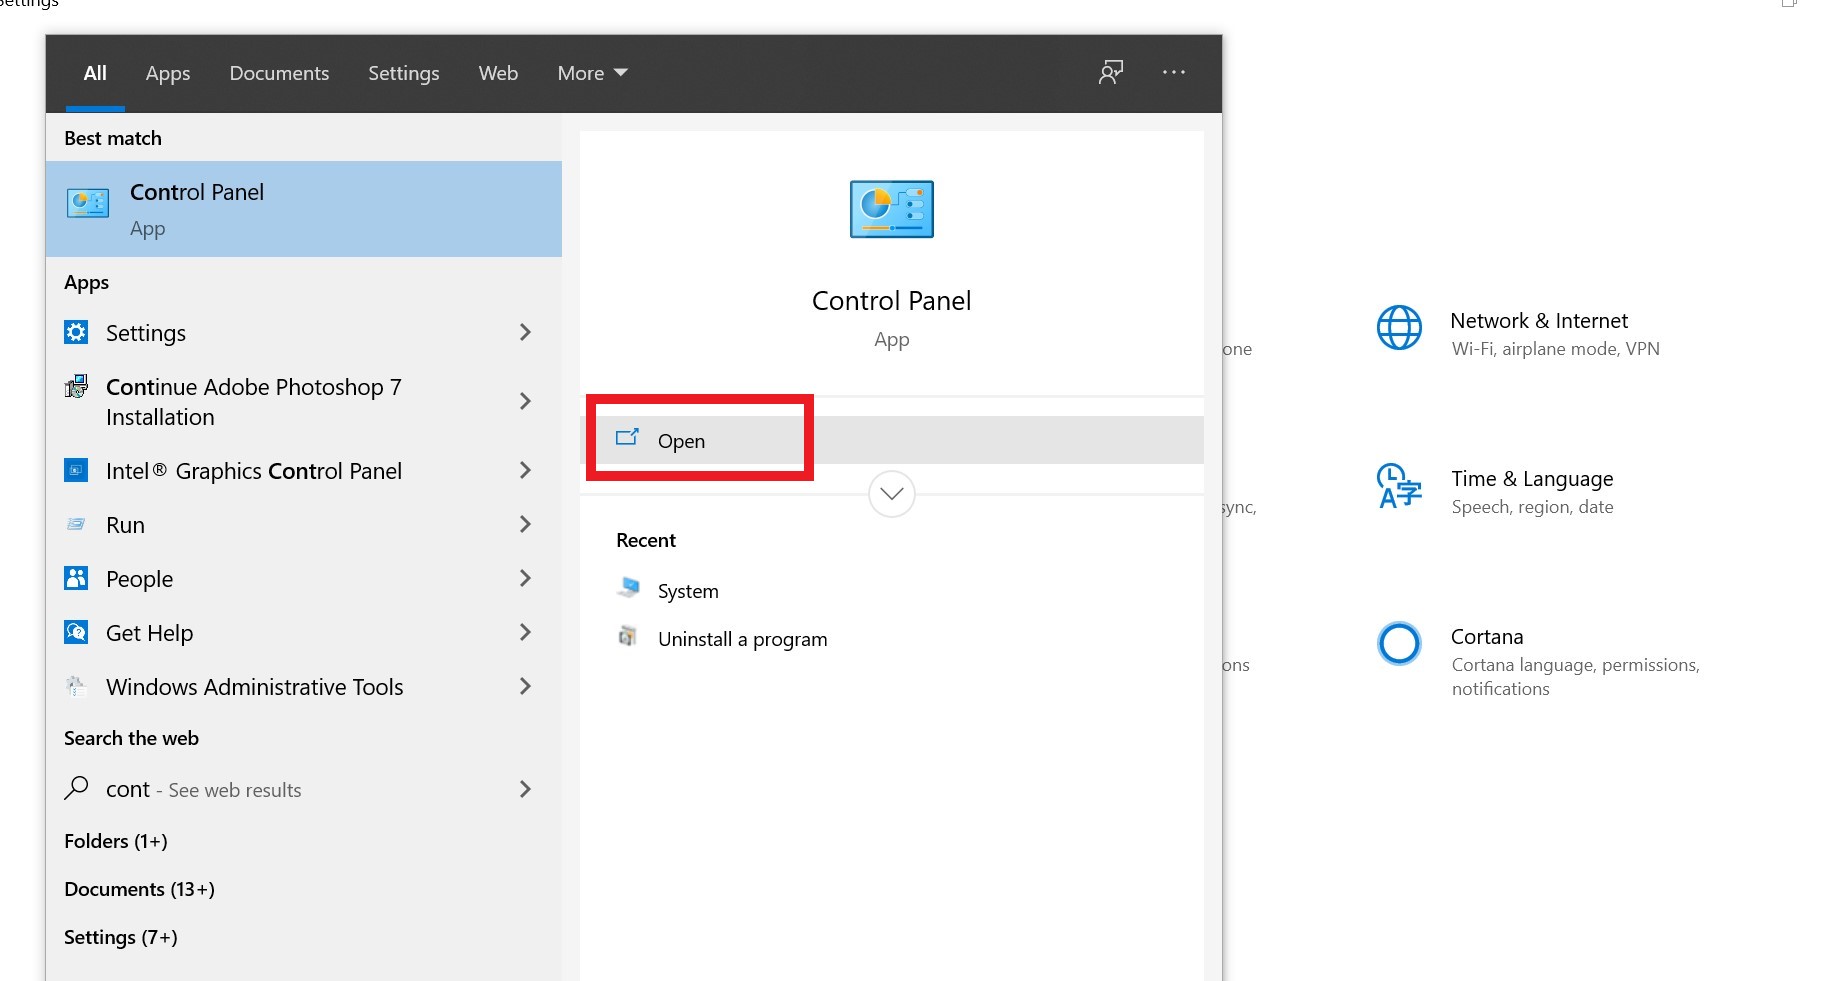This screenshot has height=981, width=1838.
Task: Click the web search magnifier icon
Action: tap(76, 788)
